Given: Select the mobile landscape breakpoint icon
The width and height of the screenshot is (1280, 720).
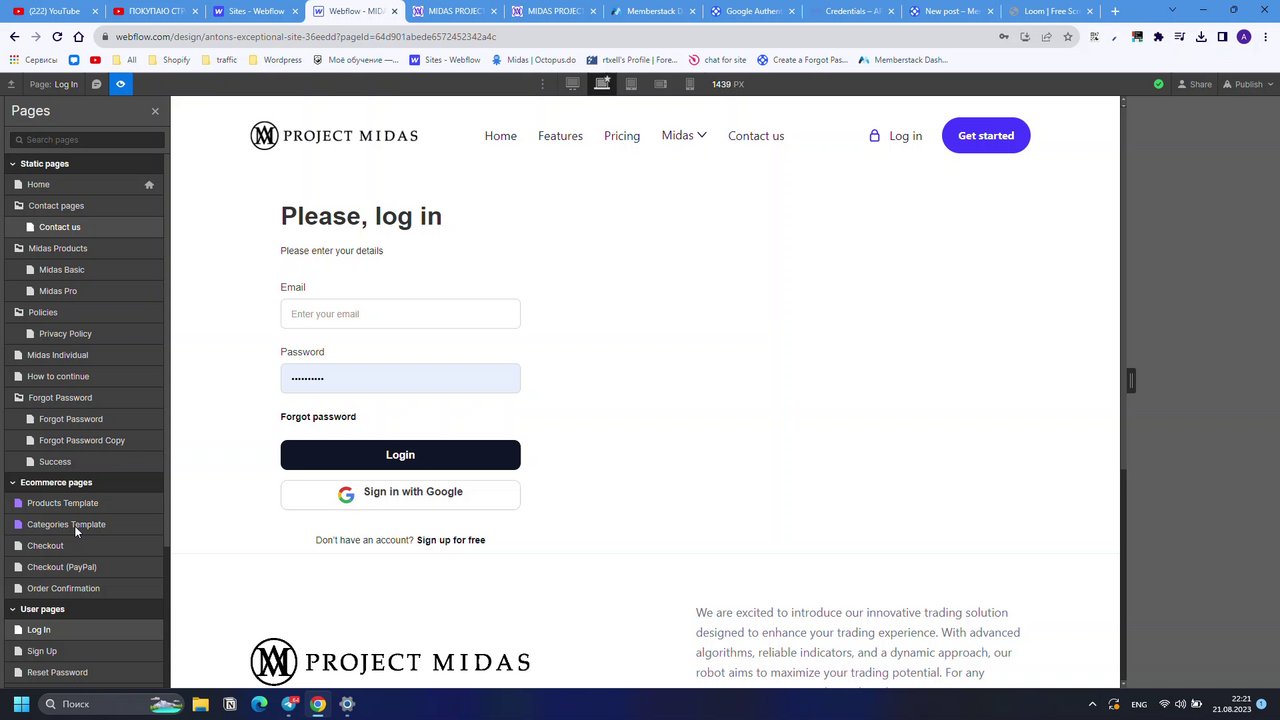Looking at the screenshot, I should 660,84.
